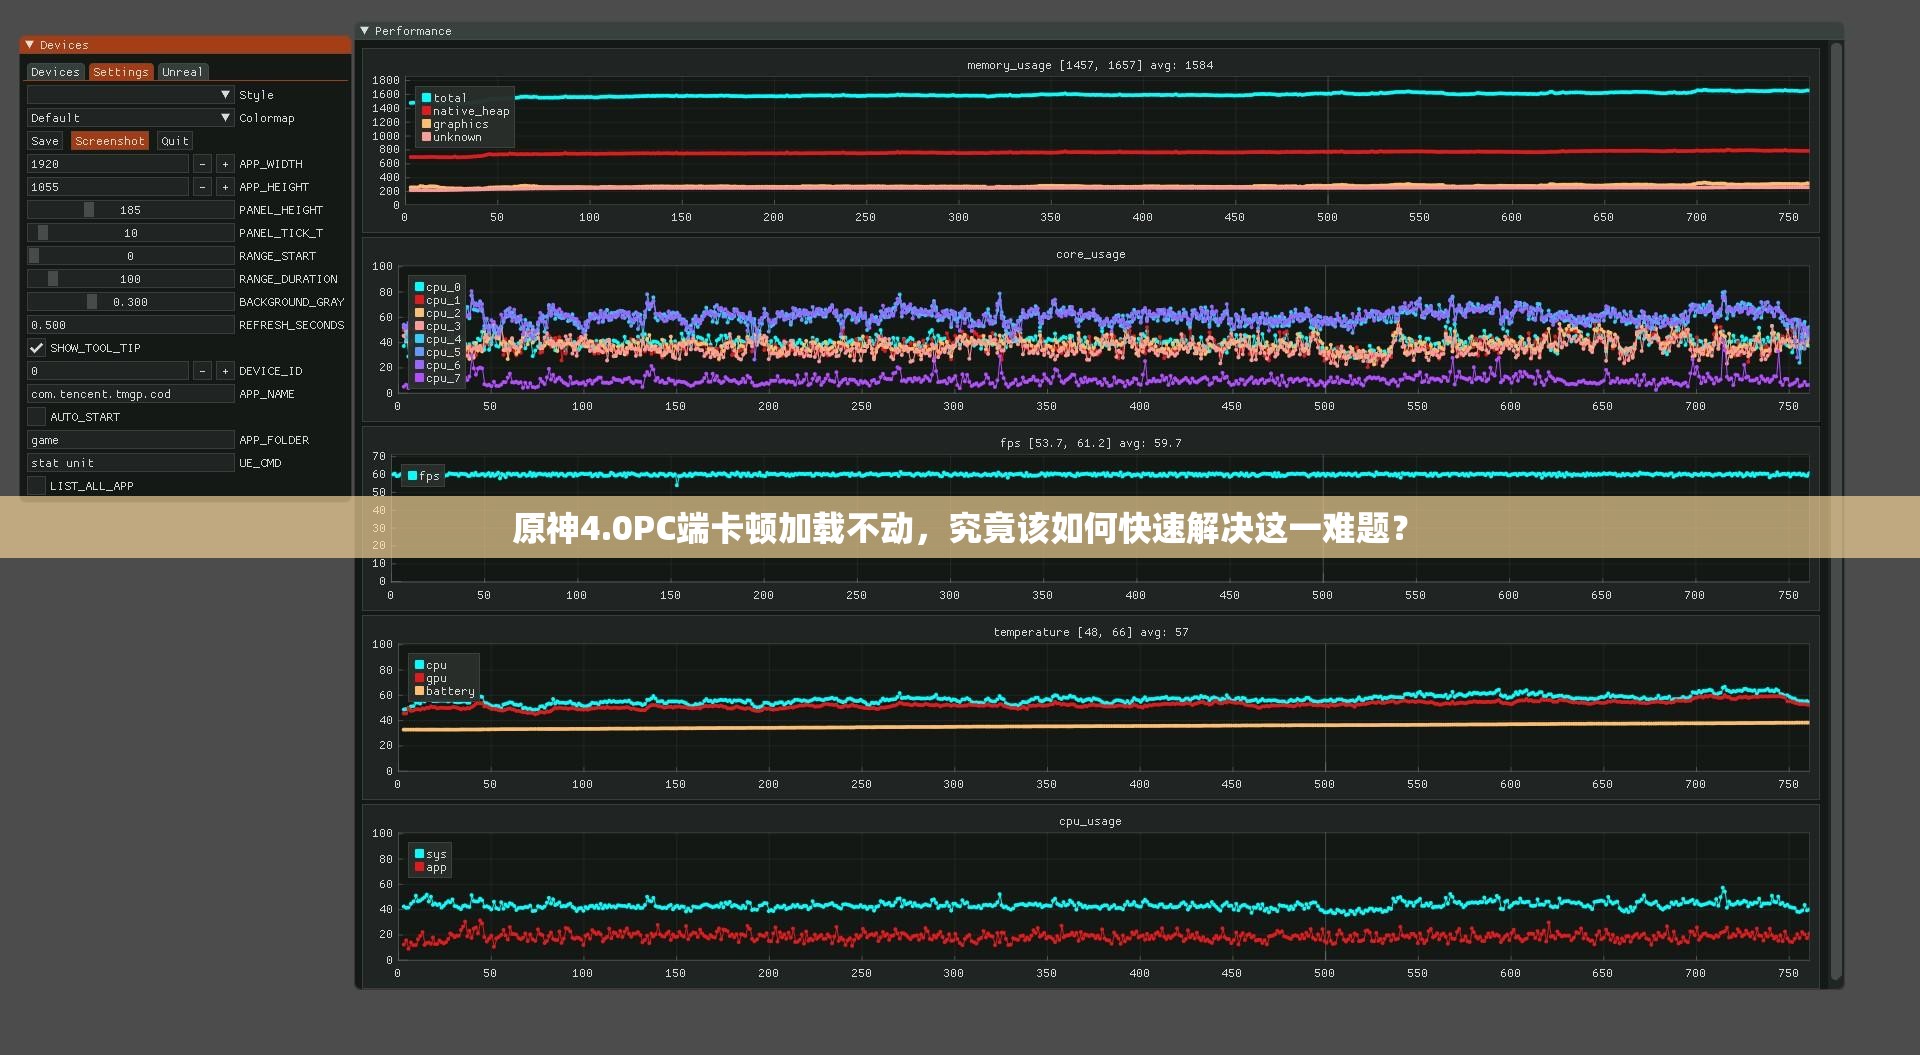Collapse the Devices panel header triangle

(30, 45)
